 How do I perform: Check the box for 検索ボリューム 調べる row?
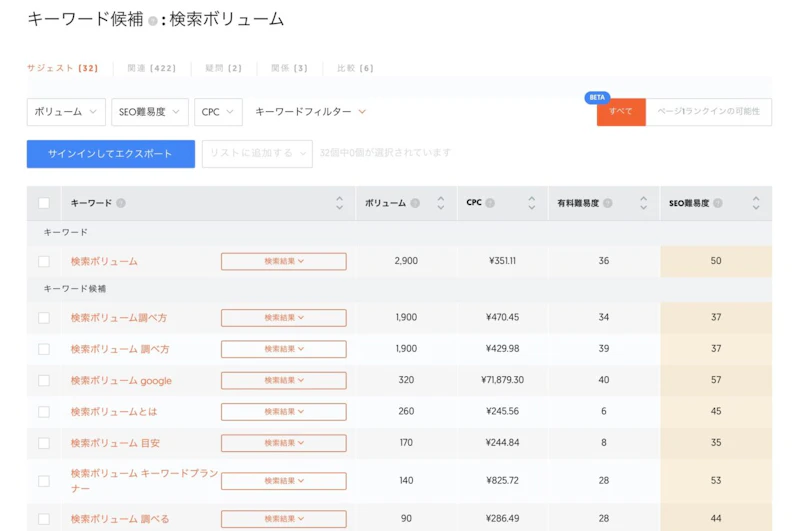(44, 519)
